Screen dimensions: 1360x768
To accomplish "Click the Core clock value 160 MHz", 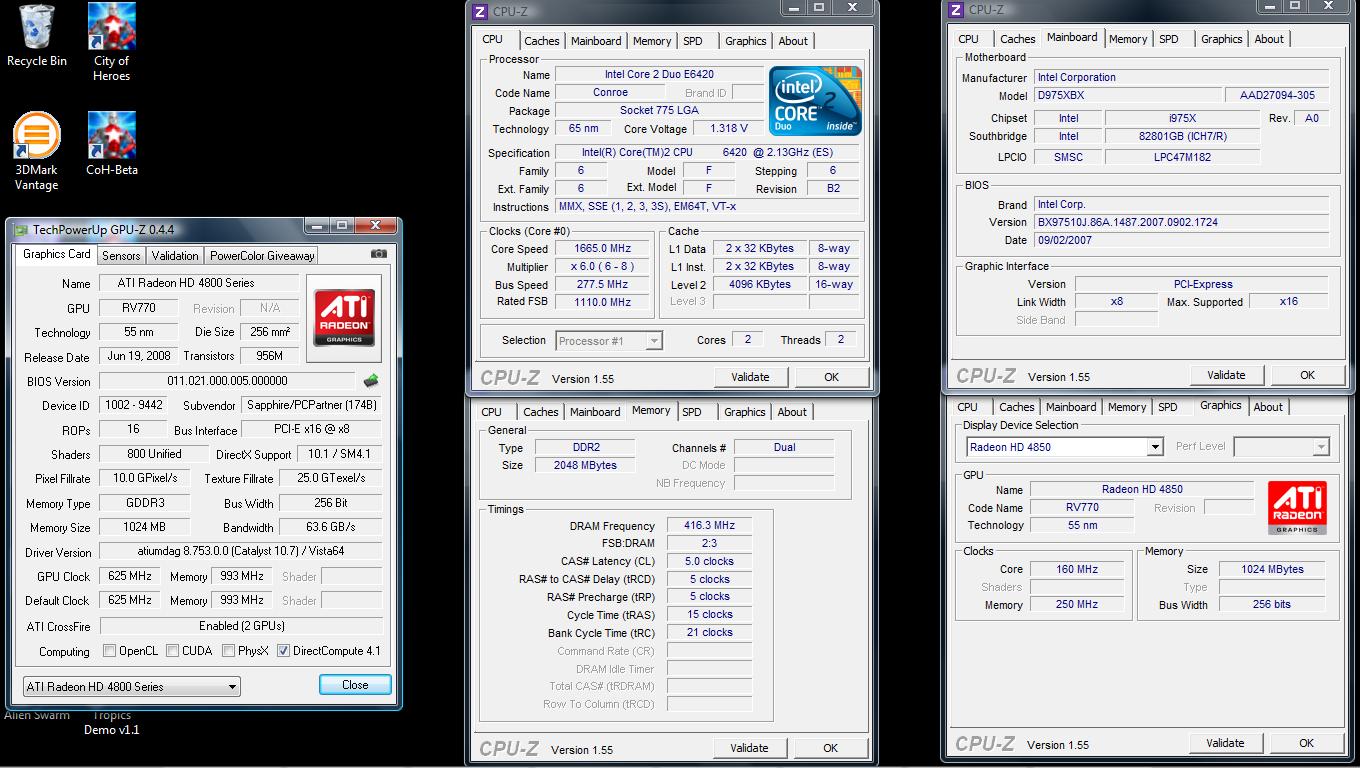I will point(1077,569).
